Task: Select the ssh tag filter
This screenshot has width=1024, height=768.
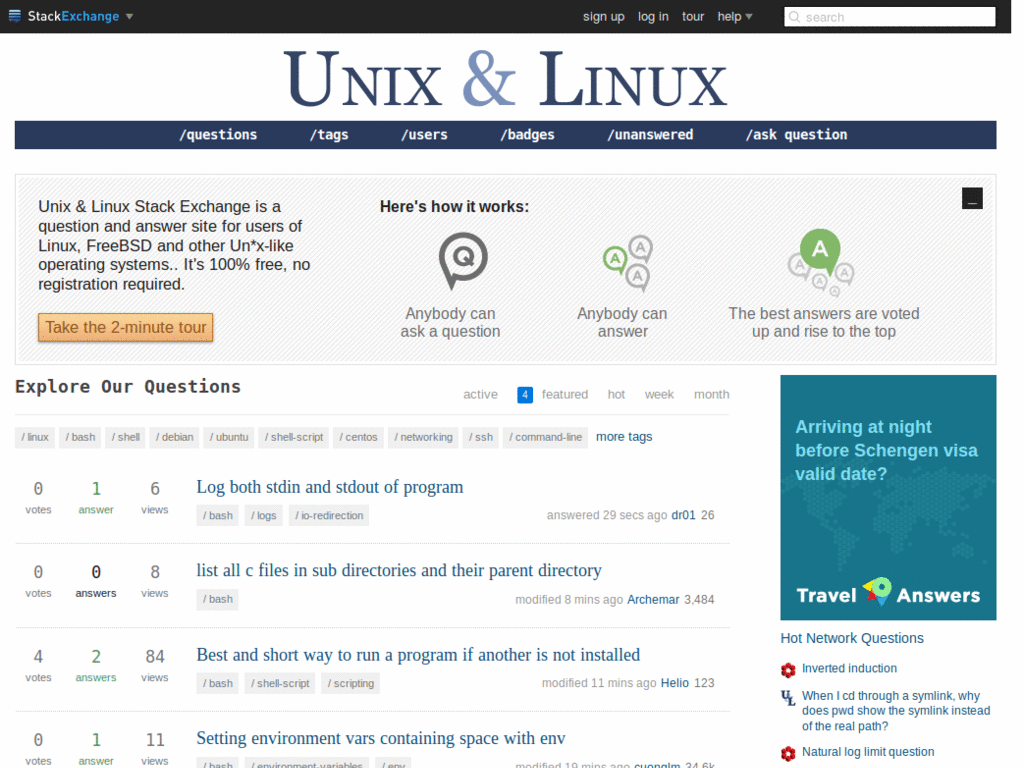Action: (x=481, y=437)
